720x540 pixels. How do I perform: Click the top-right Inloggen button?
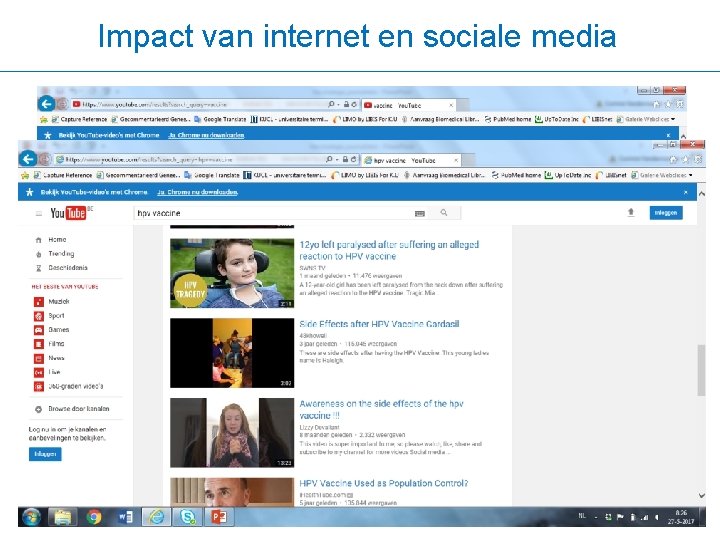(x=666, y=213)
